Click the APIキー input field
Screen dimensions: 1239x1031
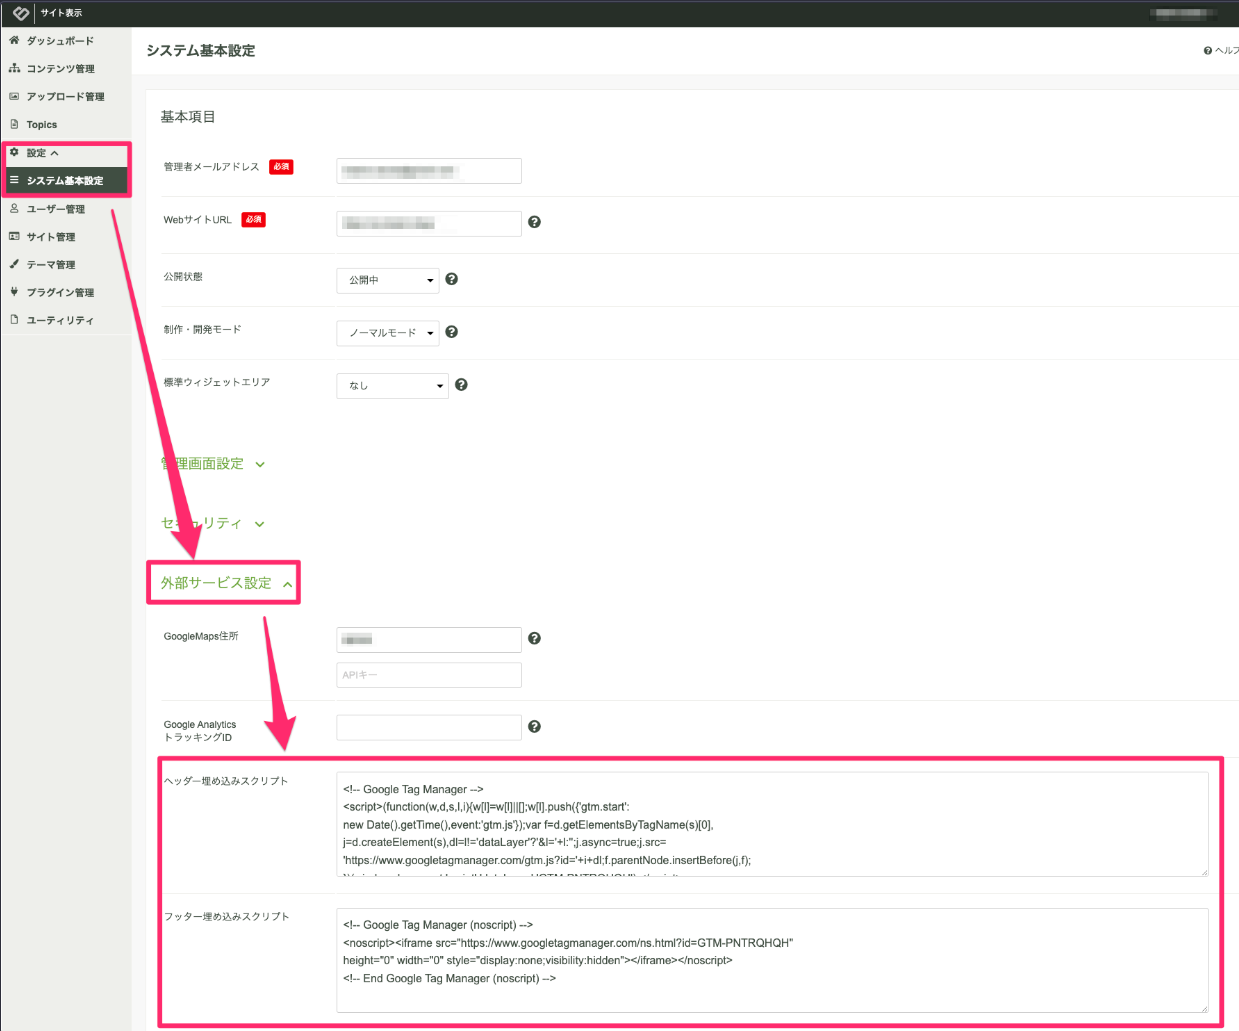coord(429,675)
